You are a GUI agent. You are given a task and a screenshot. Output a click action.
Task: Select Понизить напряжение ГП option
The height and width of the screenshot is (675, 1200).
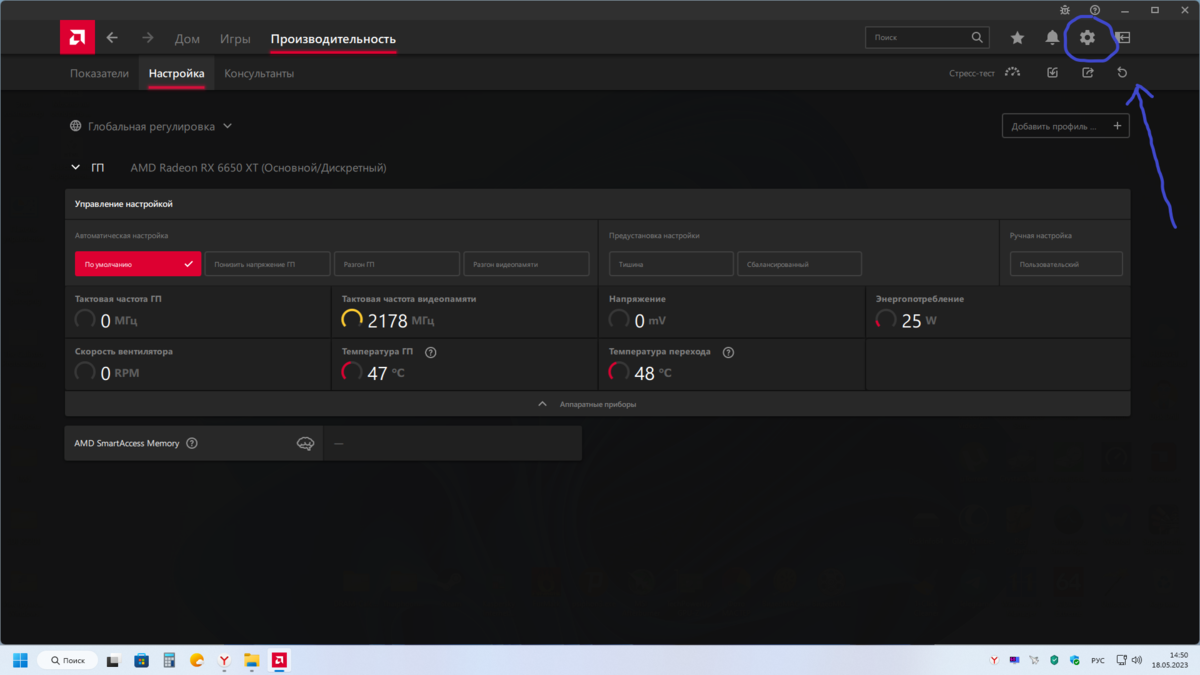(x=268, y=264)
